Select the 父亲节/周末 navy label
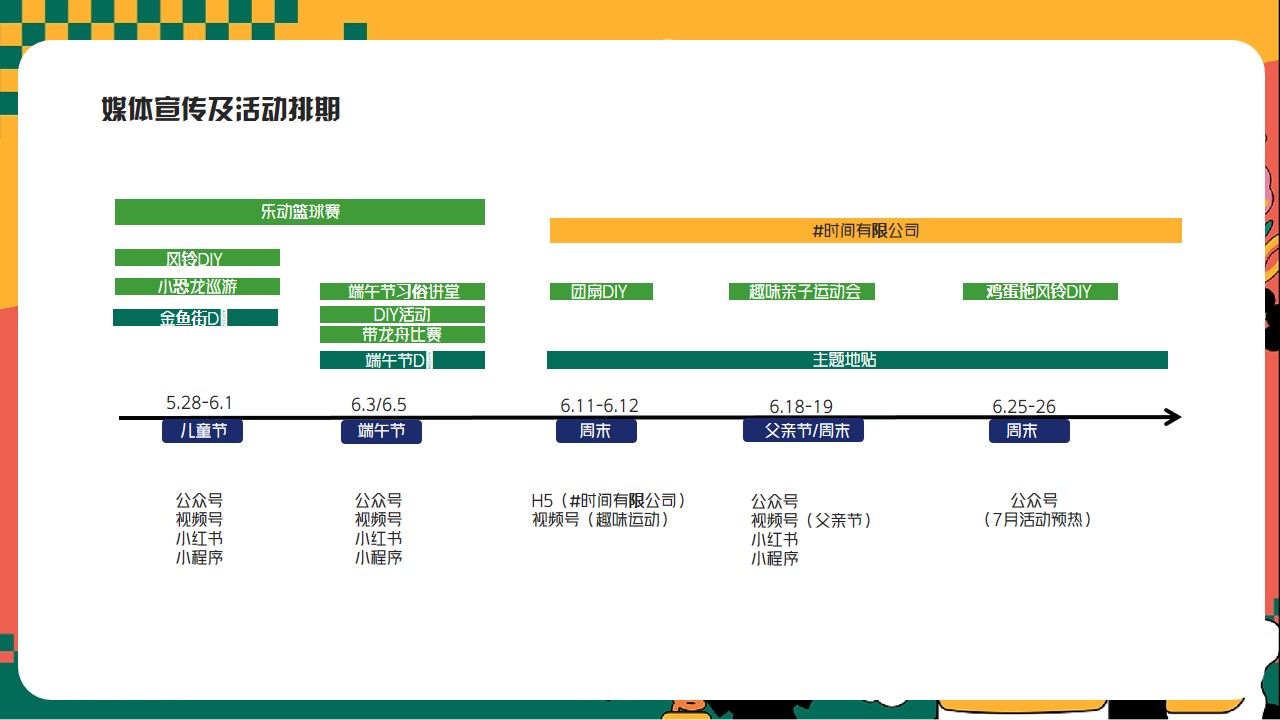 [x=803, y=431]
